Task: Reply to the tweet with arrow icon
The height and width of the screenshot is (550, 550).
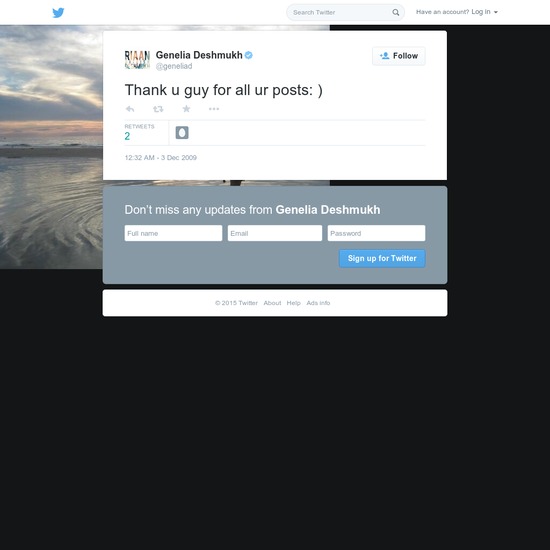Action: pos(130,109)
